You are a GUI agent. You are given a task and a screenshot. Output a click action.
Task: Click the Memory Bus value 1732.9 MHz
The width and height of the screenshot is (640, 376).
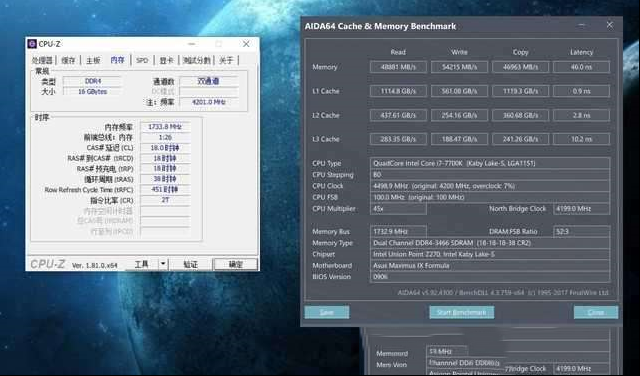coord(398,231)
